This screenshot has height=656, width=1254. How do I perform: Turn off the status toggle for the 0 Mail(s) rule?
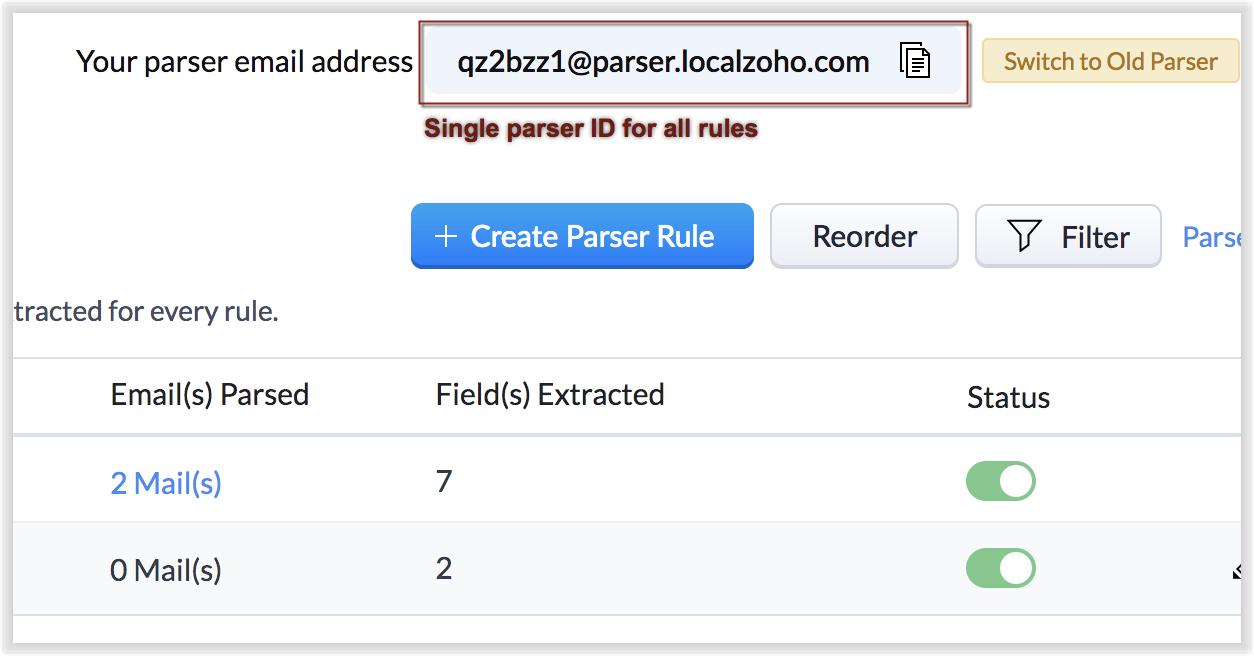(x=1000, y=568)
